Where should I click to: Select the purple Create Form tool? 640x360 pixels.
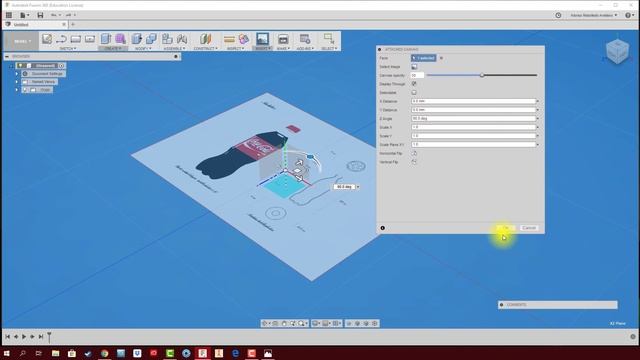(120, 39)
